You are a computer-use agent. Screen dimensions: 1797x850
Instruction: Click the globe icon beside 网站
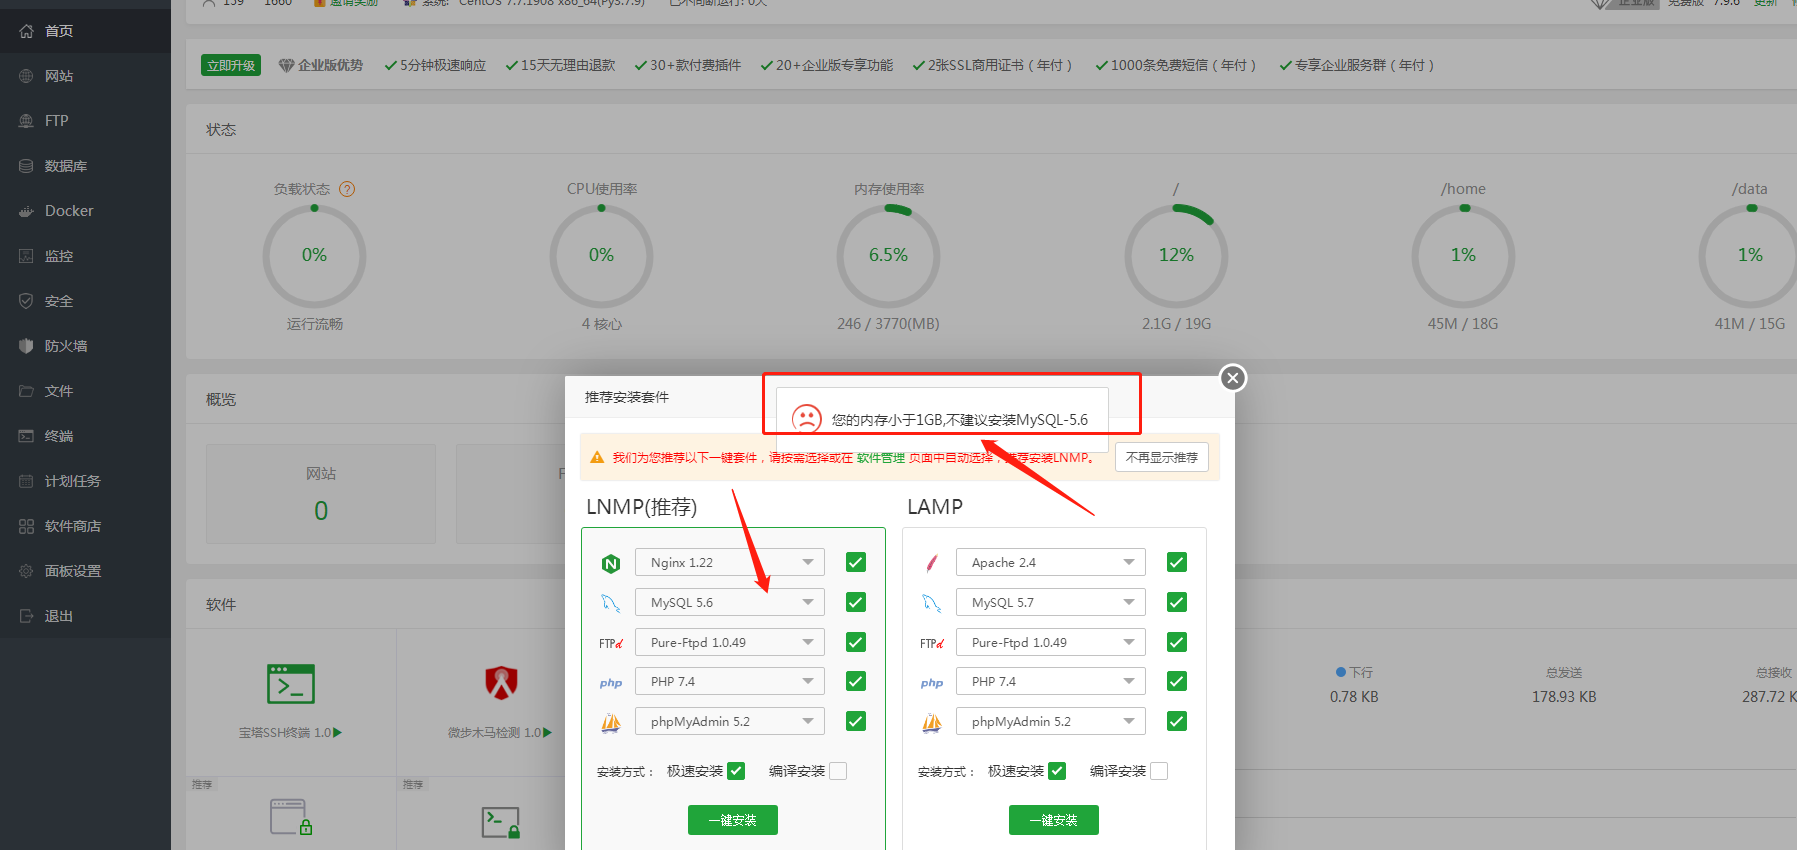[26, 76]
